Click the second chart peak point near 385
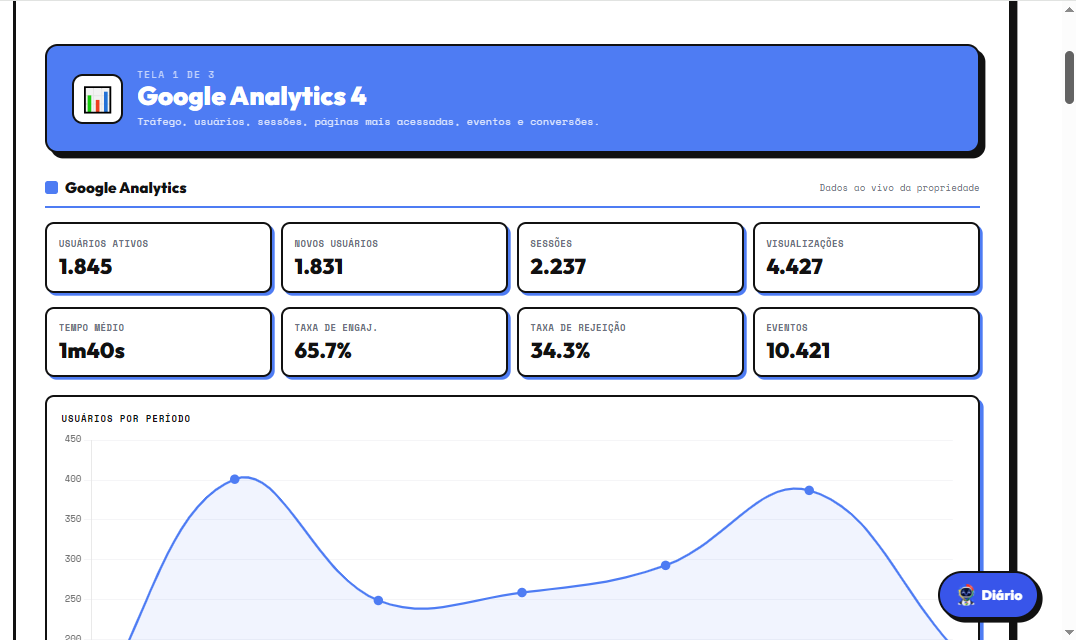This screenshot has width=1076, height=640. coord(809,490)
